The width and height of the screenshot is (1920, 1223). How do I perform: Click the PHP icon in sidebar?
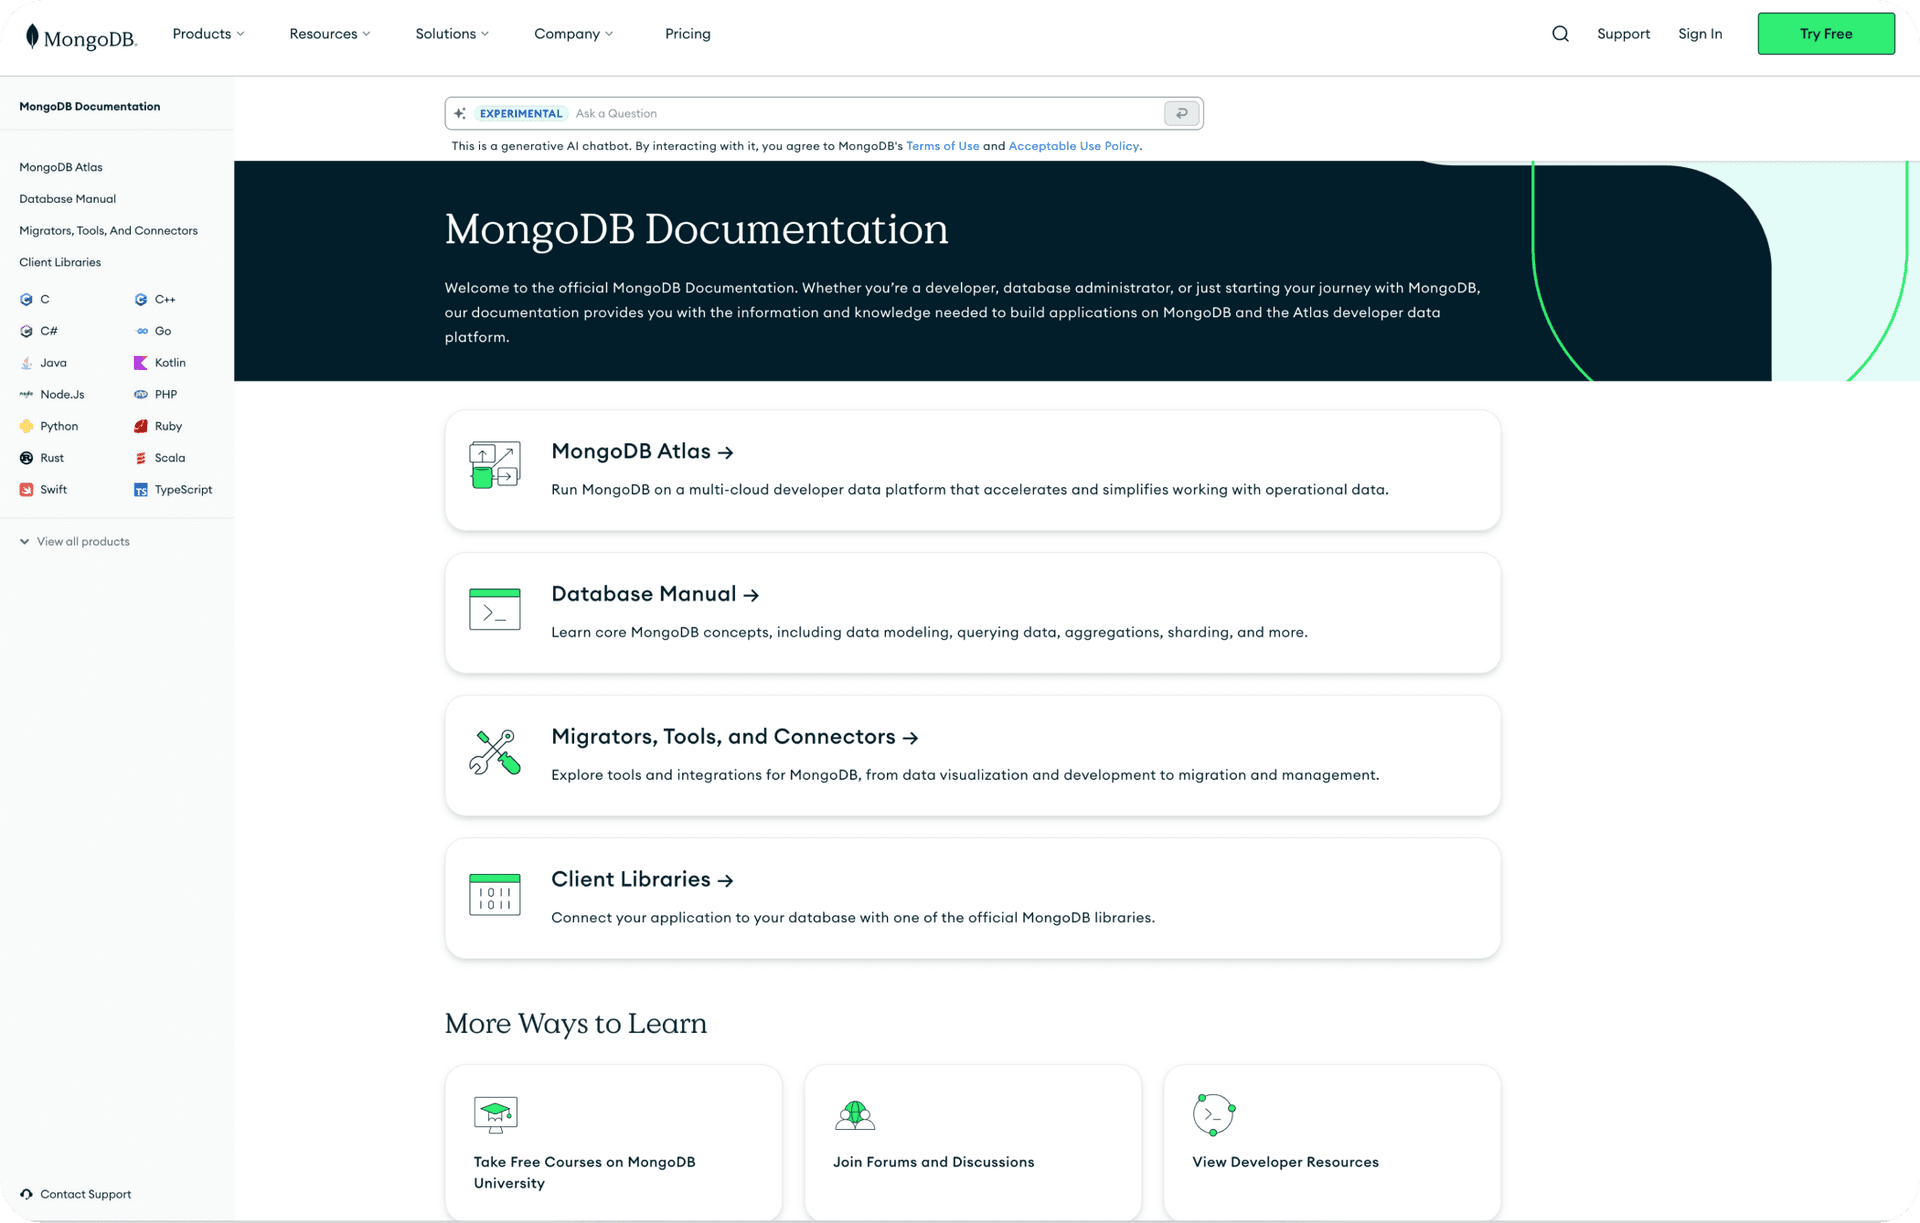141,395
